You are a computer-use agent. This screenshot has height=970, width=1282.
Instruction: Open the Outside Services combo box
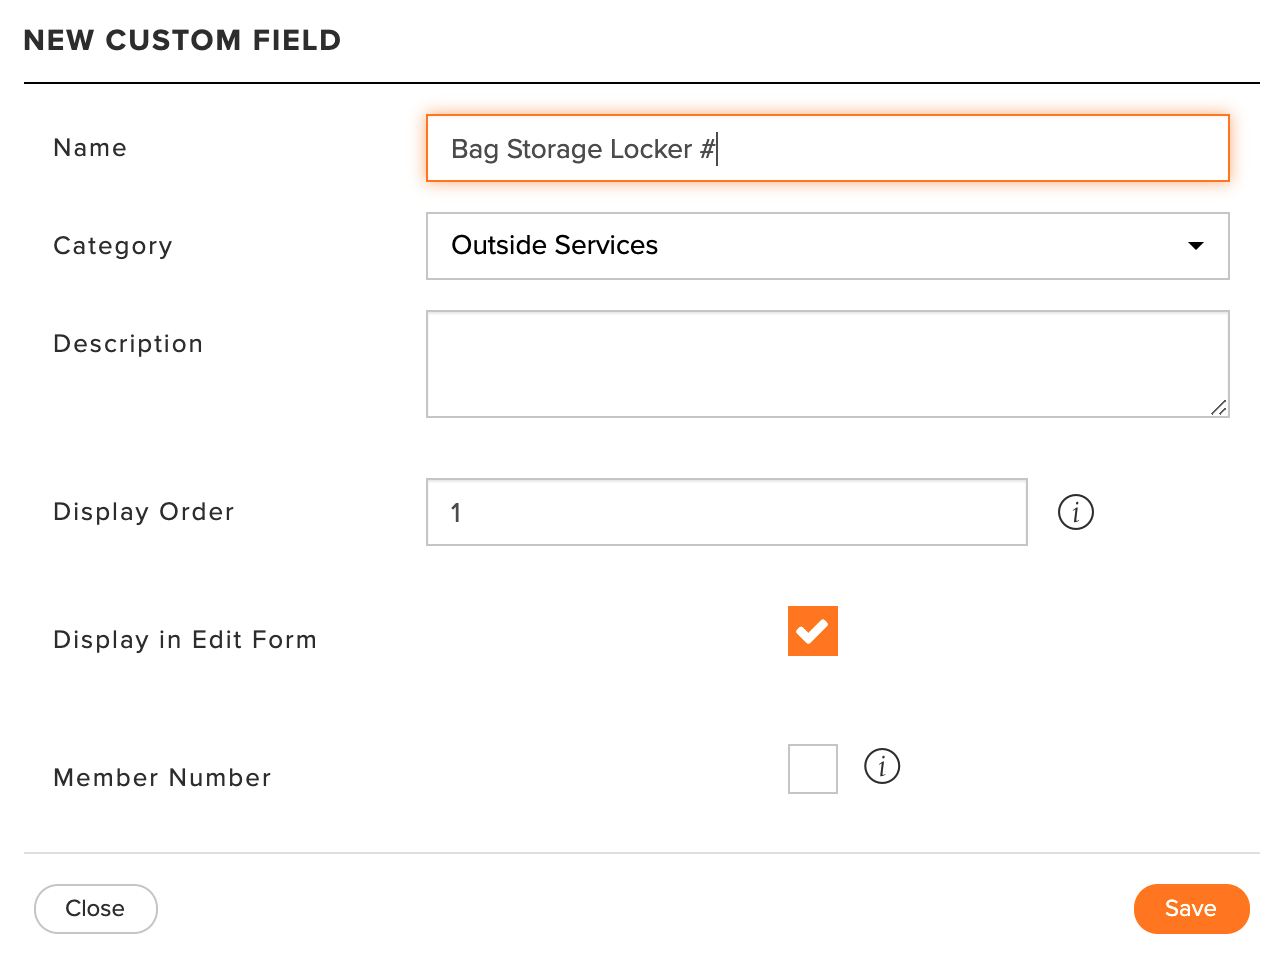point(828,246)
